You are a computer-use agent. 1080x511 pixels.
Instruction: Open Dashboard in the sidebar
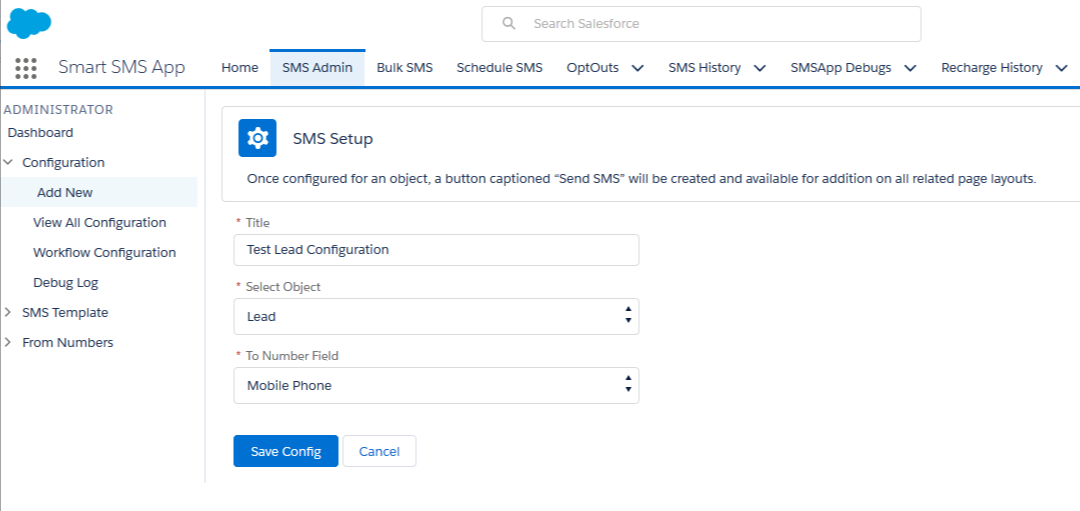[41, 132]
